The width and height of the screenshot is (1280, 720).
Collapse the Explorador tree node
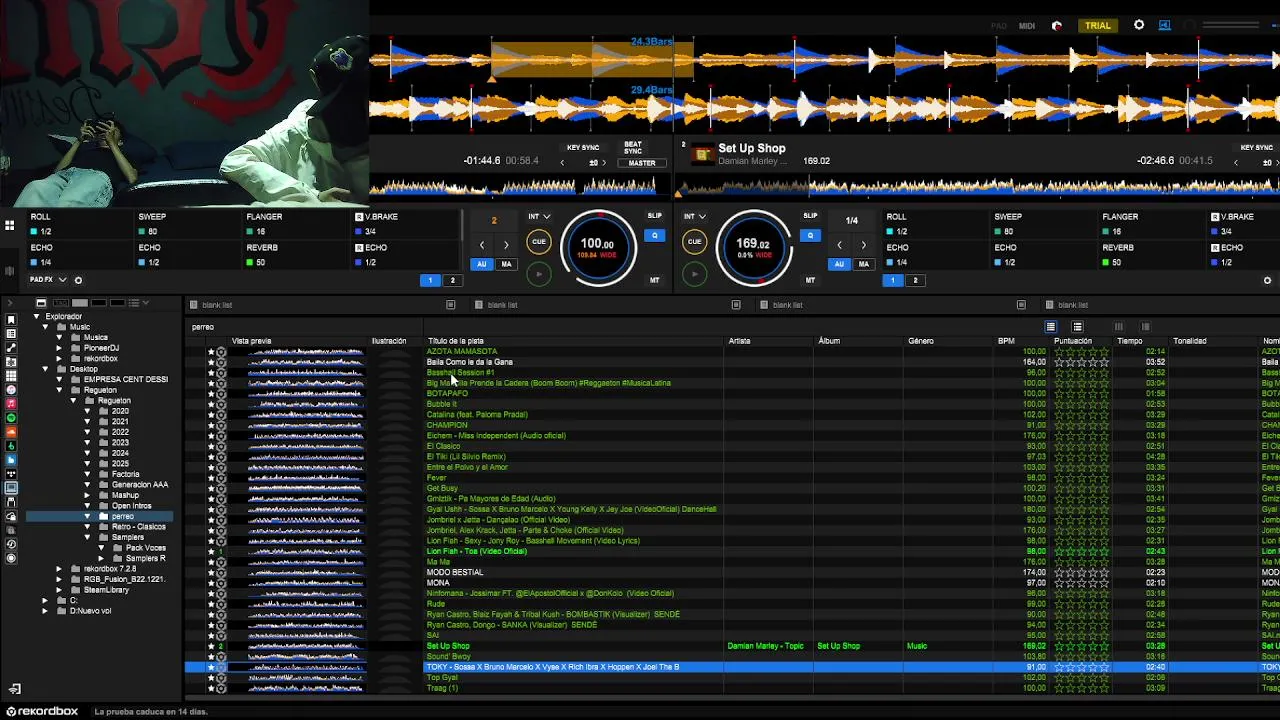36,316
